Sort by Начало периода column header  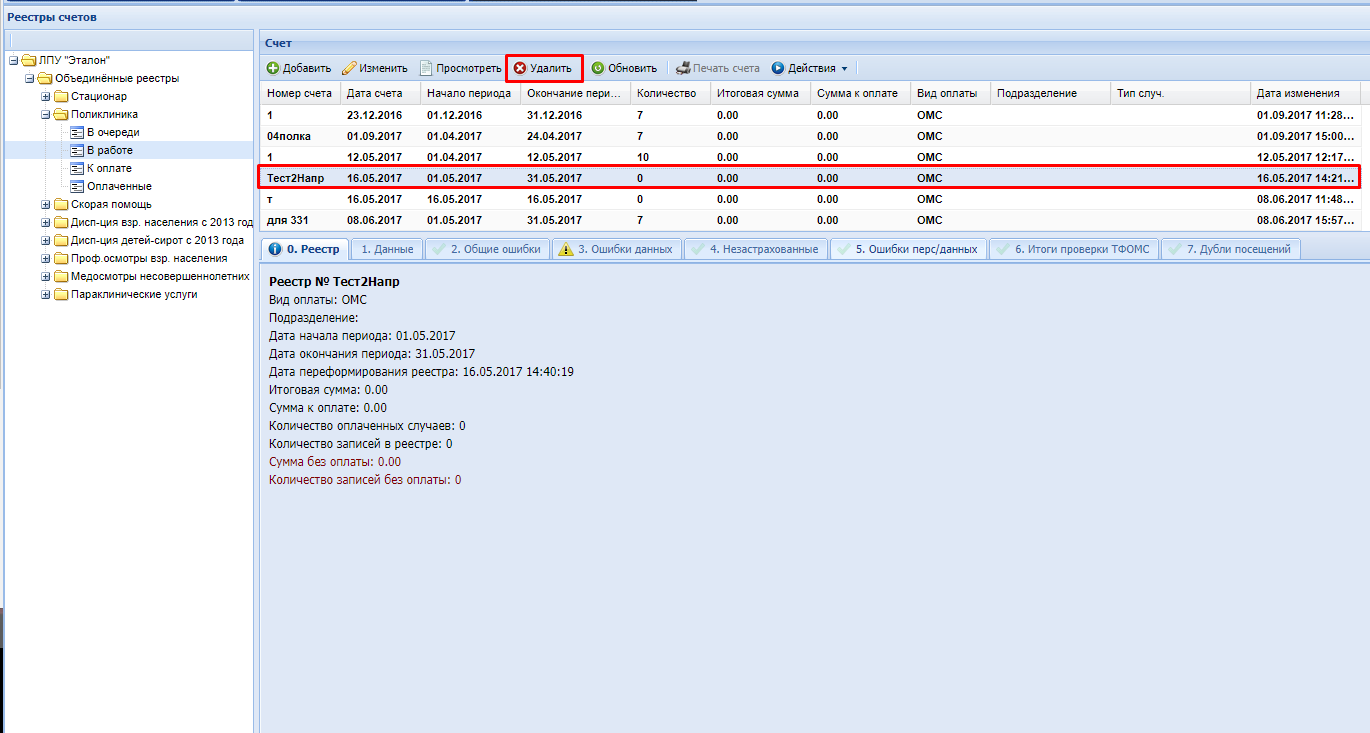pyautogui.click(x=470, y=93)
